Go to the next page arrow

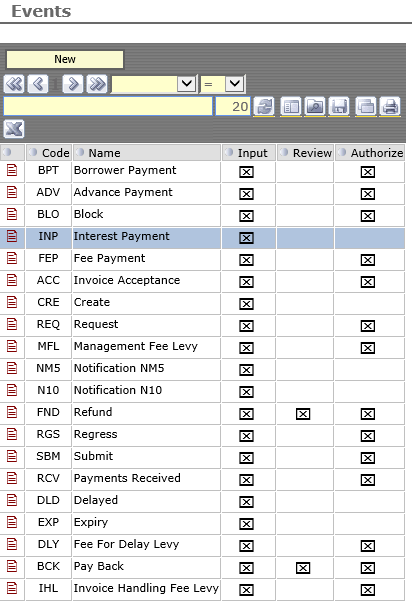(73, 84)
